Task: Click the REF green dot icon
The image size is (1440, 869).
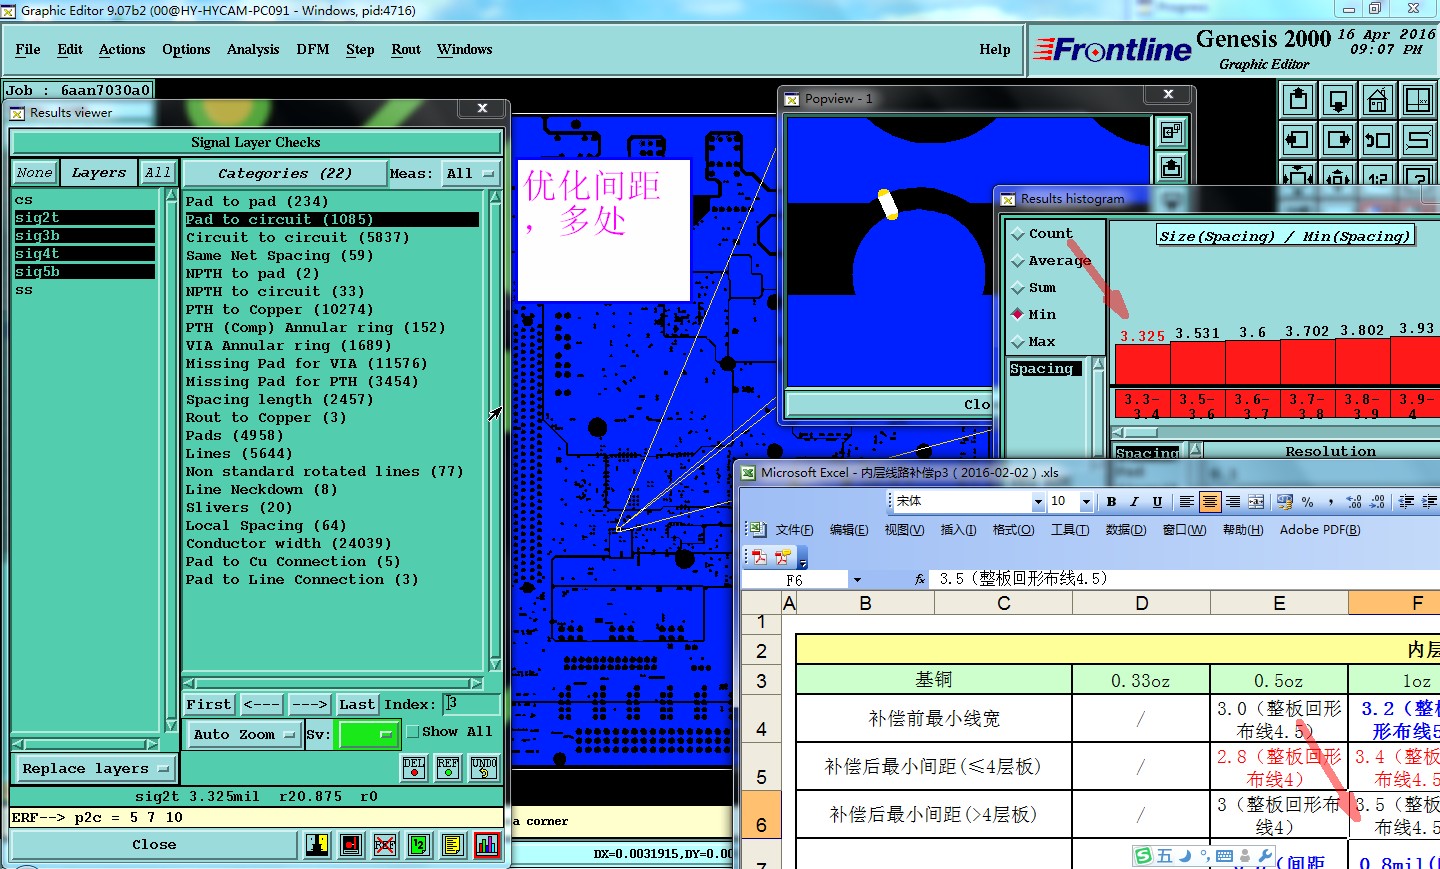Action: (448, 767)
